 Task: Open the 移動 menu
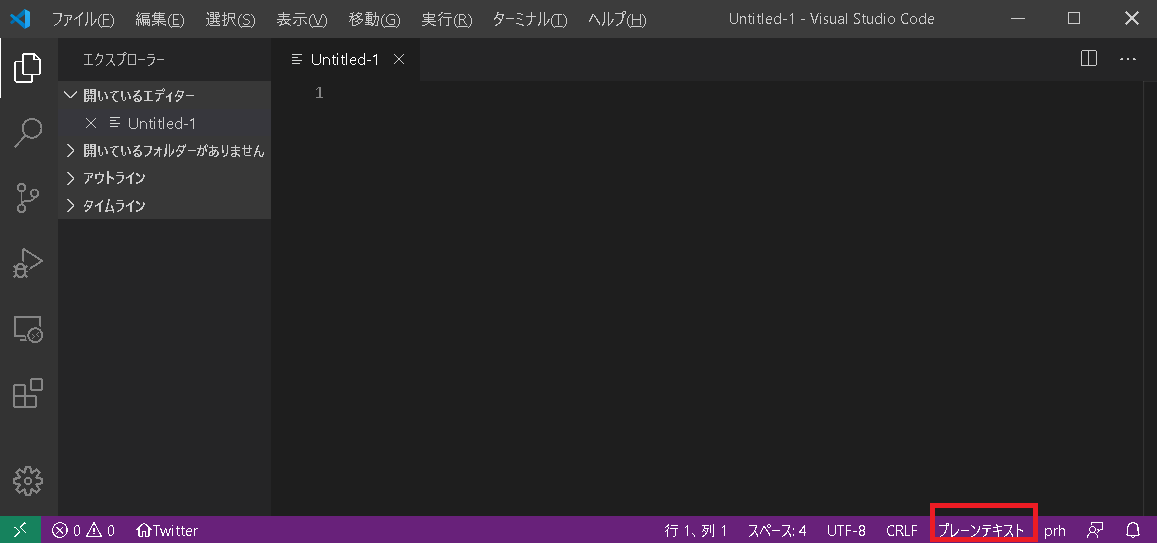374,19
